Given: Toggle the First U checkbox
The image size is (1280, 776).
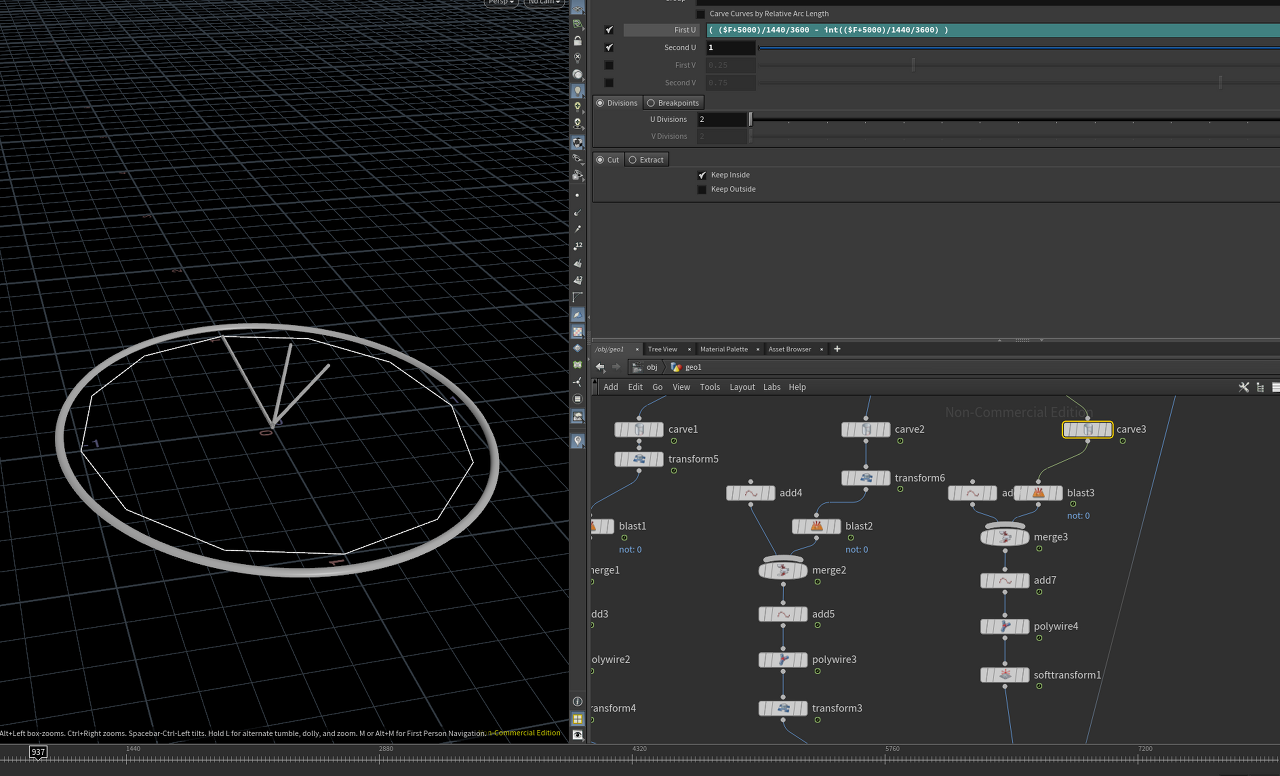Looking at the screenshot, I should (609, 30).
